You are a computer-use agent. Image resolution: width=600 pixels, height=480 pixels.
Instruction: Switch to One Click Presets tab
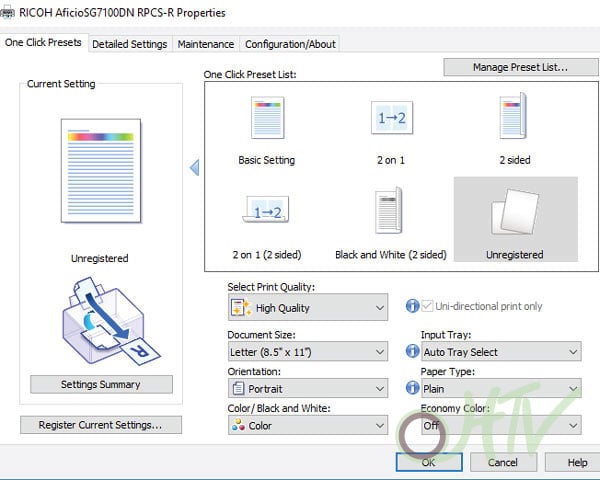[44, 42]
